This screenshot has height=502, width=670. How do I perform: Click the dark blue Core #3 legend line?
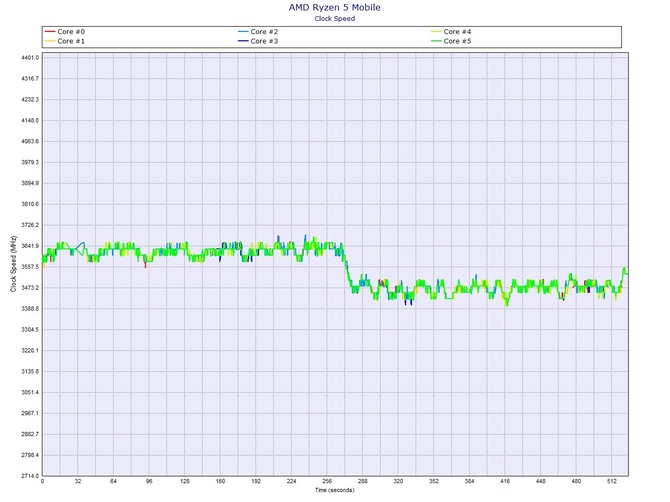point(243,41)
